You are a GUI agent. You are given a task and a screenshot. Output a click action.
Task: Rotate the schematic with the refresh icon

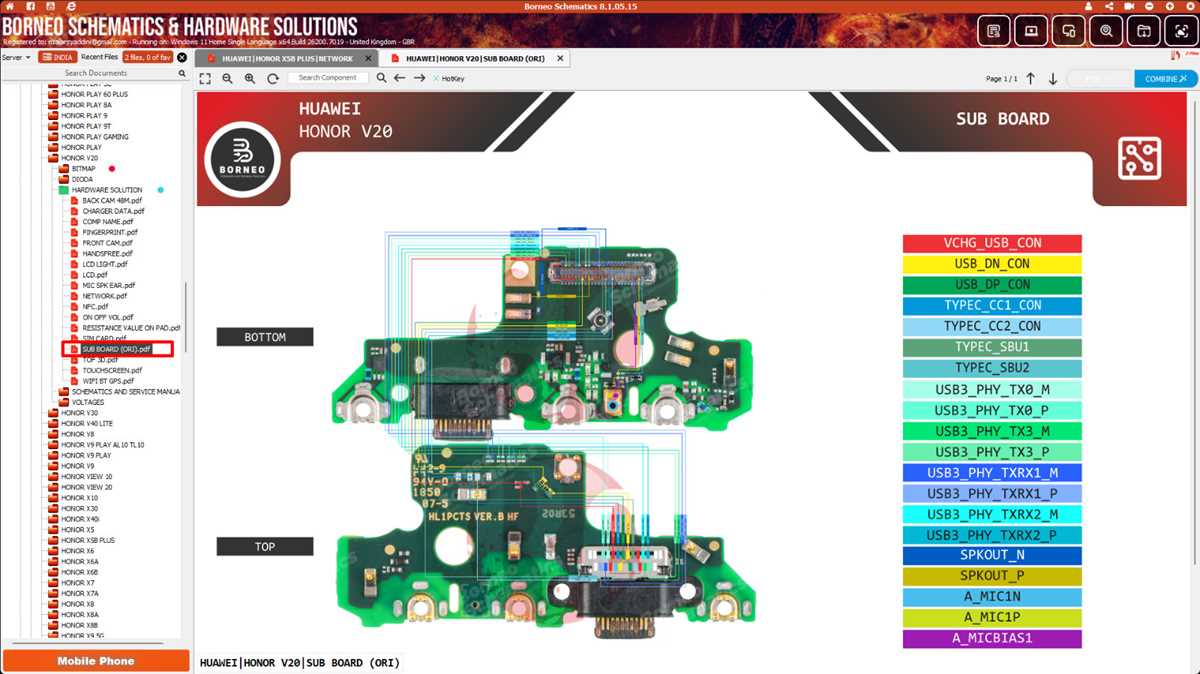272,78
